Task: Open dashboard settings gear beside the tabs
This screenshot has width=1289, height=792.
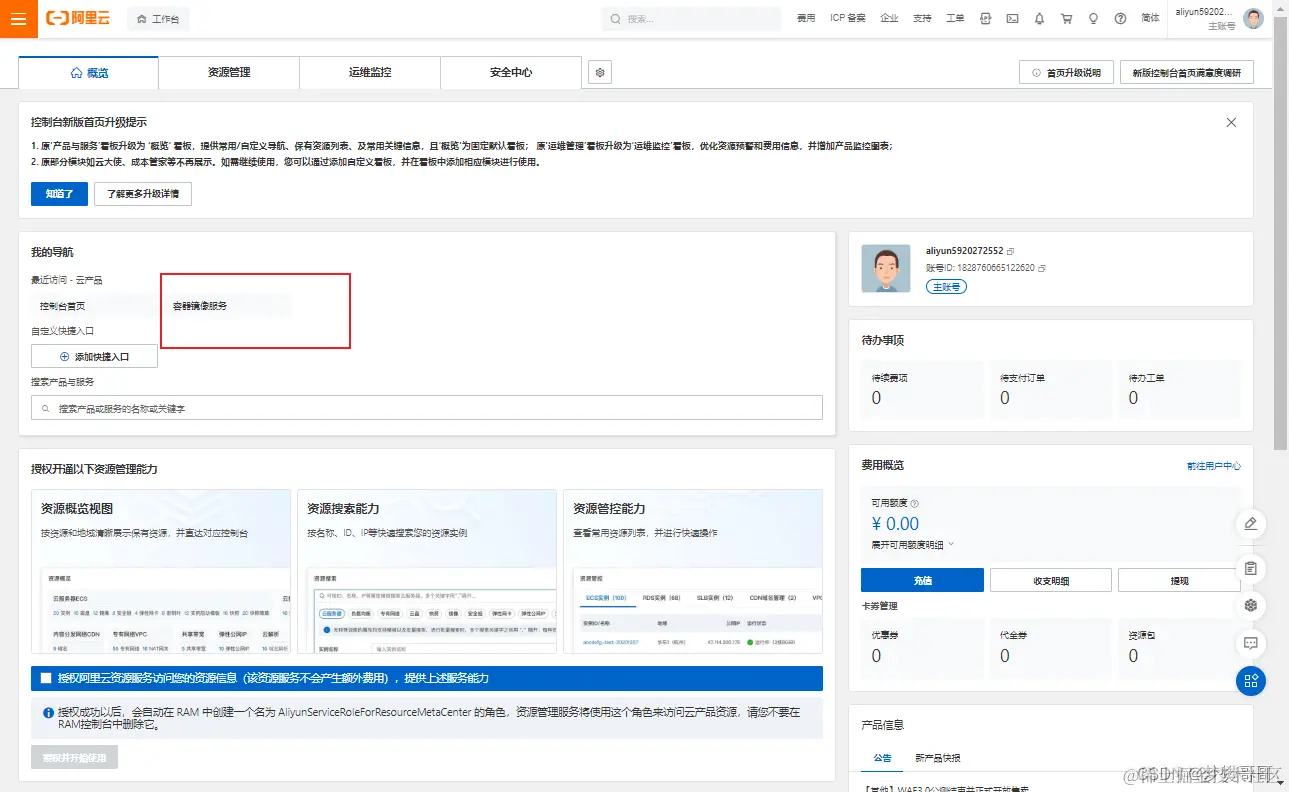Action: (600, 72)
